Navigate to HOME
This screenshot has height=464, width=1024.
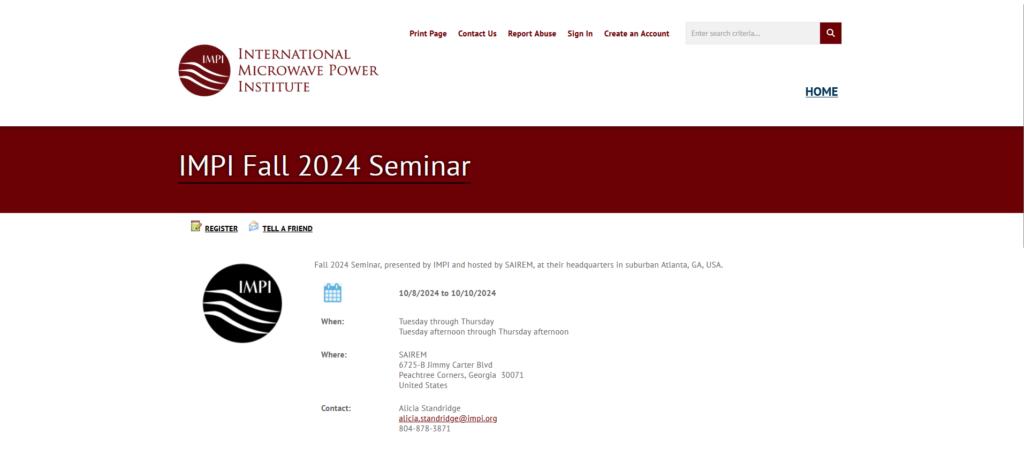pyautogui.click(x=821, y=92)
